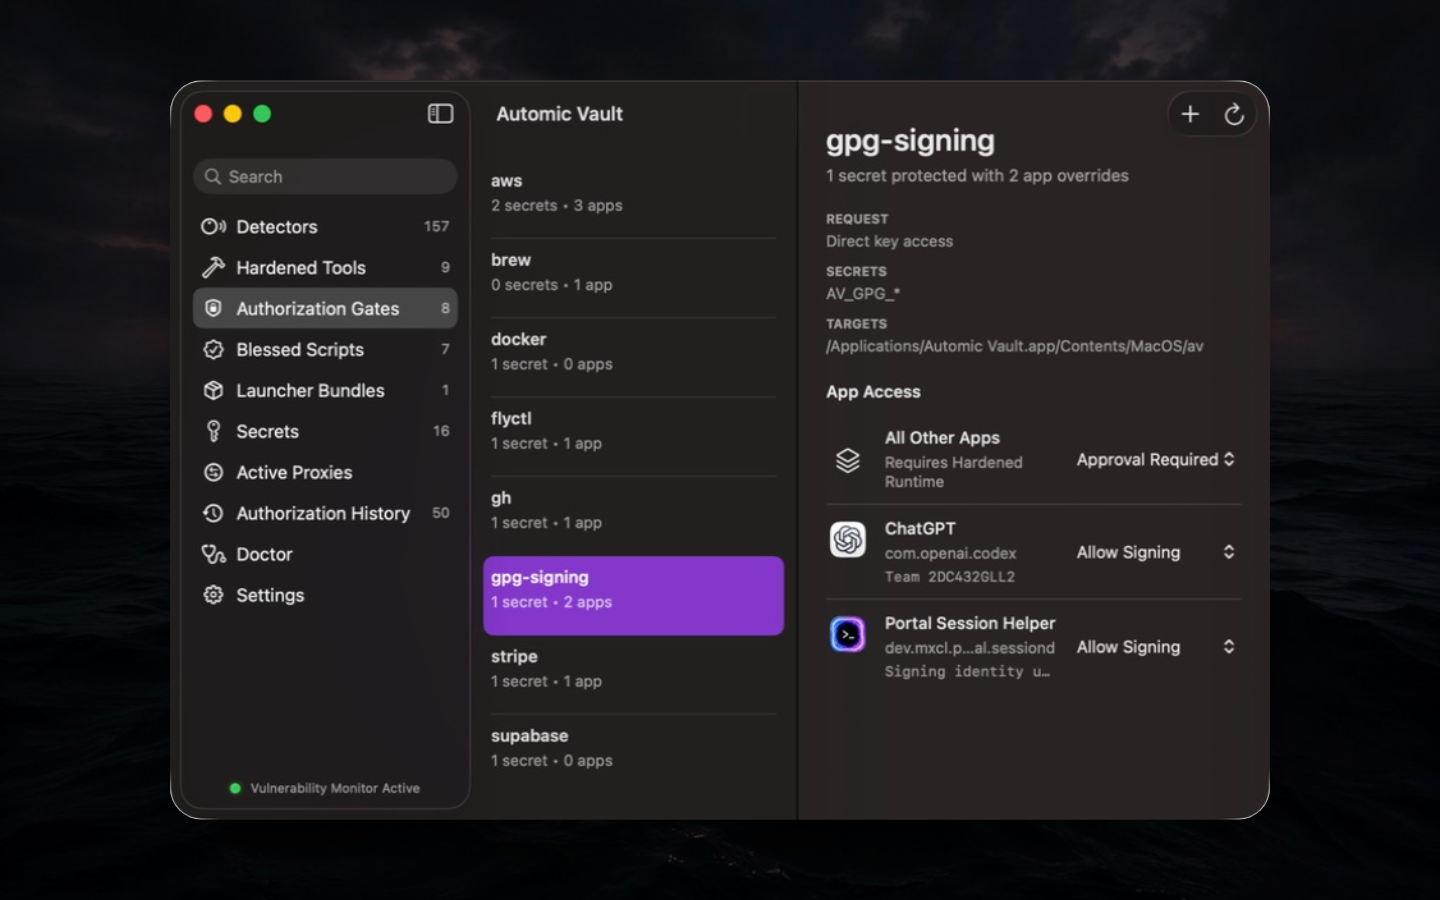Click Team 2DC432GLL2 text
This screenshot has width=1440, height=900.
tap(950, 577)
